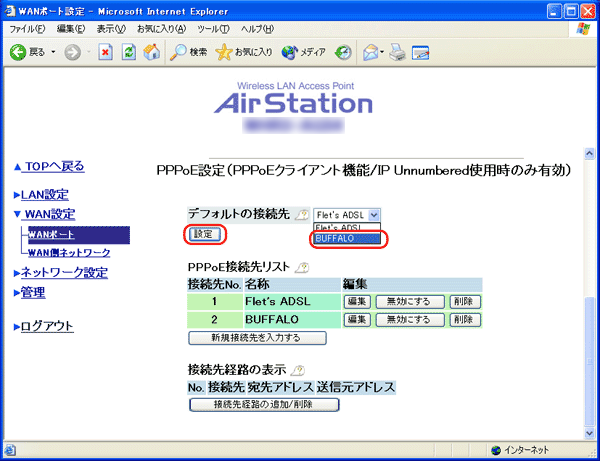The height and width of the screenshot is (461, 600).
Task: Open the History clock icon
Action: 343,52
